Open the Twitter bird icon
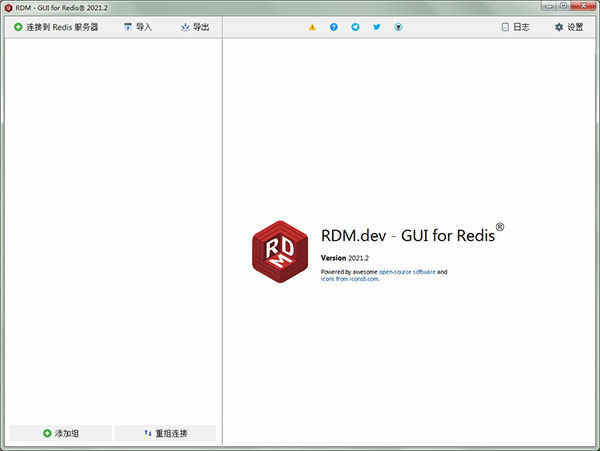This screenshot has height=451, width=600. pos(377,27)
